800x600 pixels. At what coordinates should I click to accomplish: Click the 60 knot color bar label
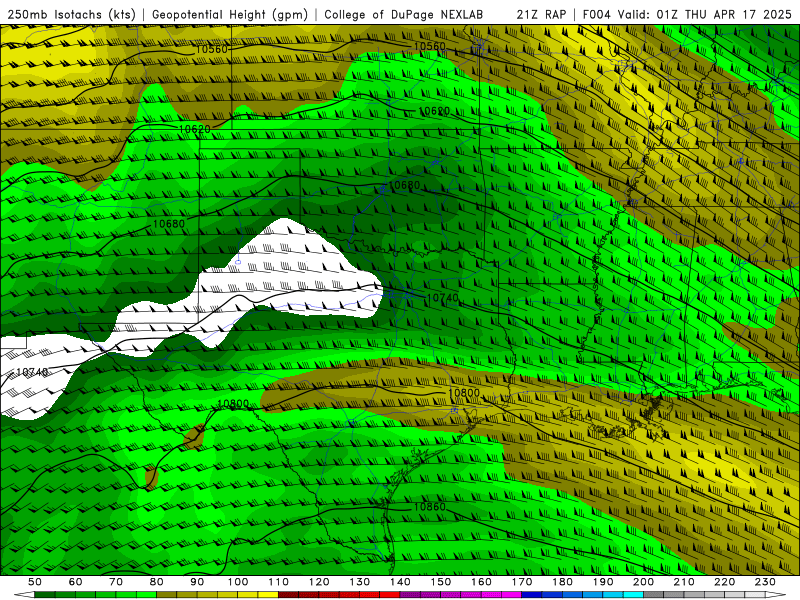[x=76, y=582]
